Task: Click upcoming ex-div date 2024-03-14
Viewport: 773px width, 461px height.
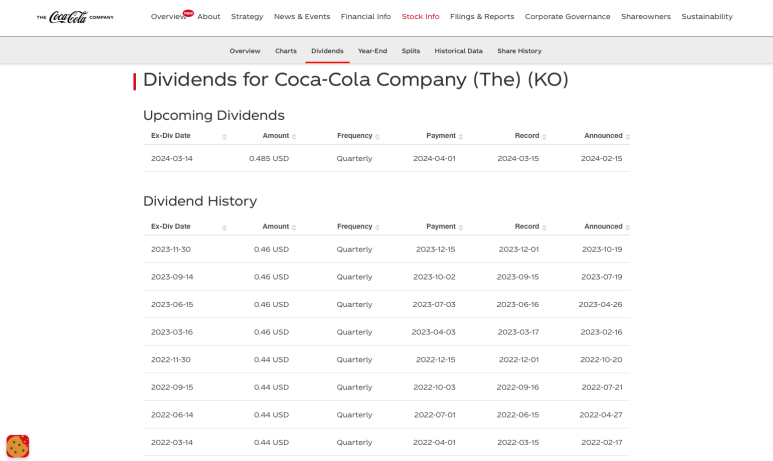Action: click(172, 158)
